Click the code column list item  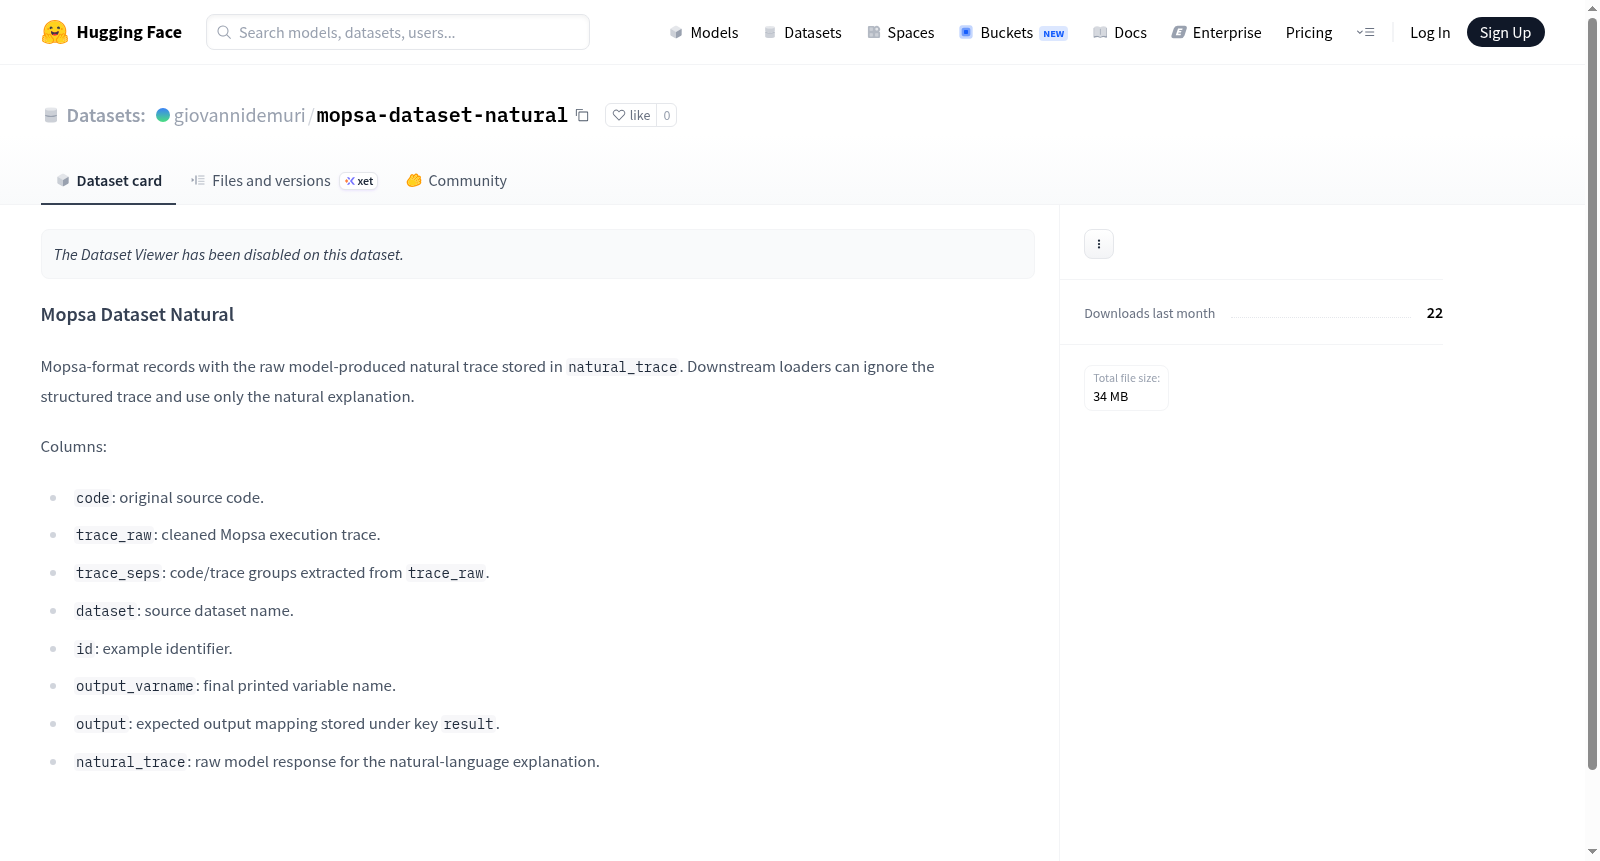click(x=170, y=498)
